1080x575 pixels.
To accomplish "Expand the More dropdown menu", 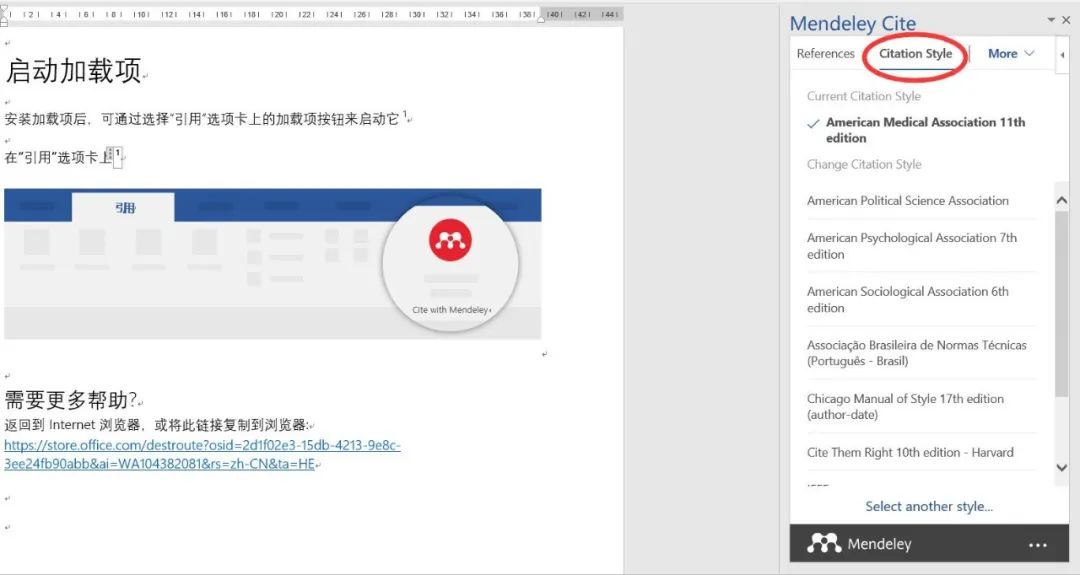I will [1011, 54].
